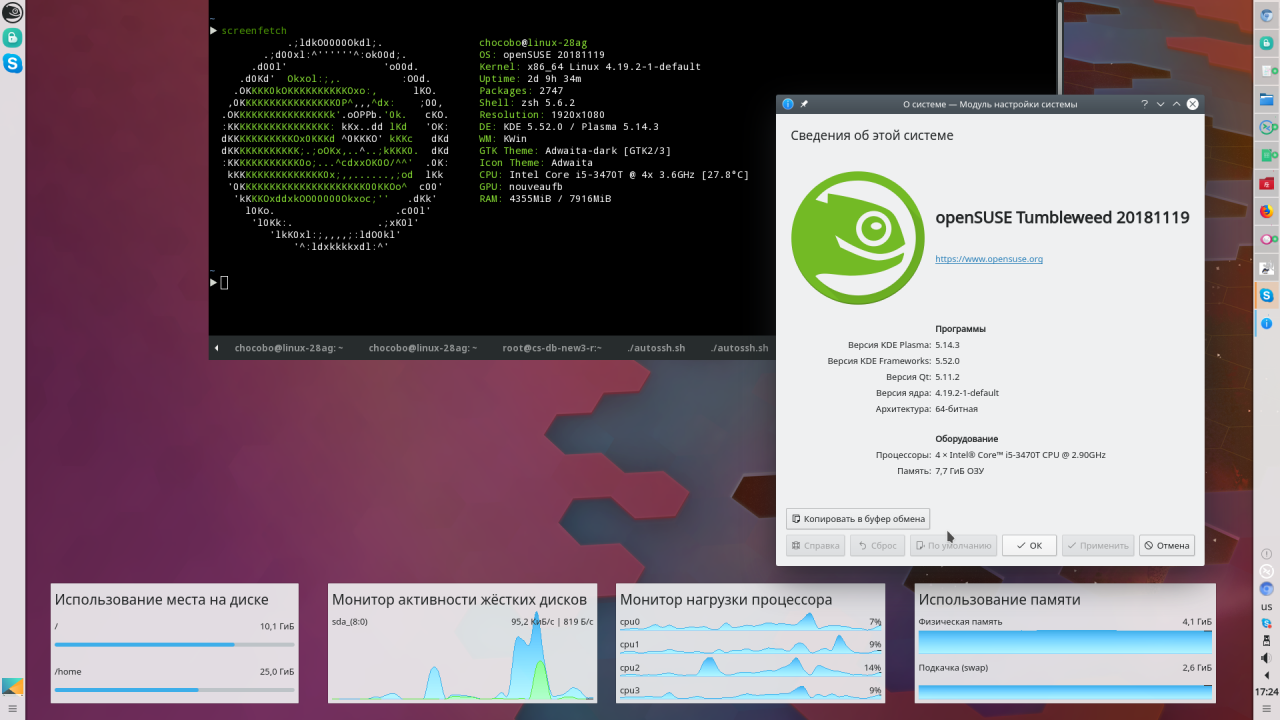This screenshot has width=1280, height=720.
Task: Open pink circle app launcher in right panel
Action: (1266, 239)
